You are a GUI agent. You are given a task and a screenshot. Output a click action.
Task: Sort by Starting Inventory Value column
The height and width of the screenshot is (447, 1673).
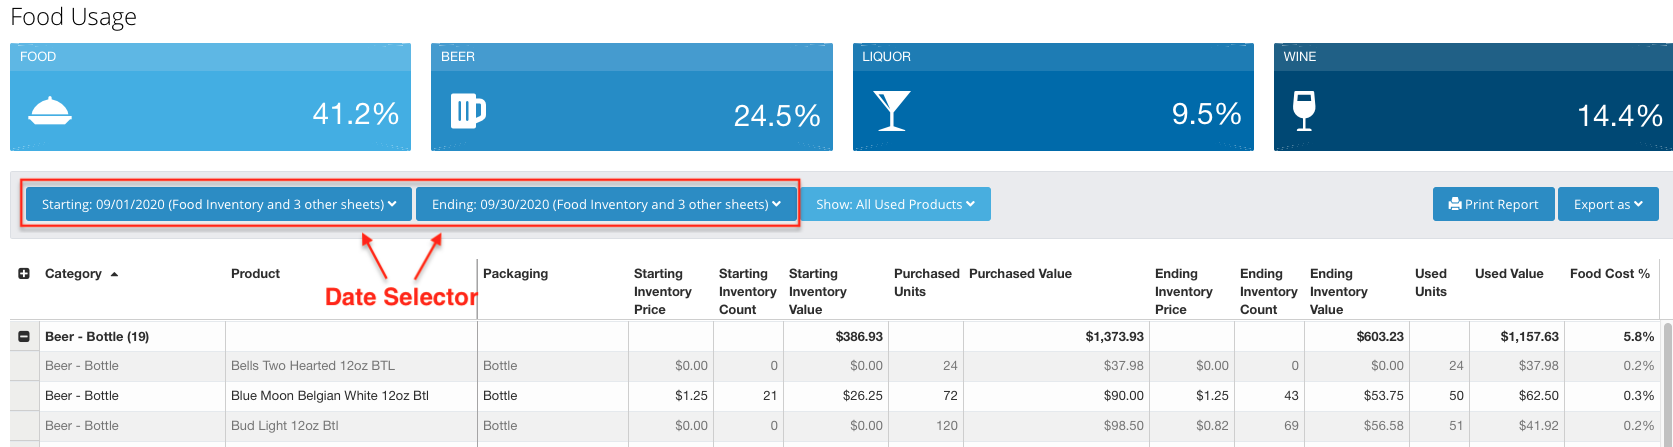pyautogui.click(x=817, y=291)
